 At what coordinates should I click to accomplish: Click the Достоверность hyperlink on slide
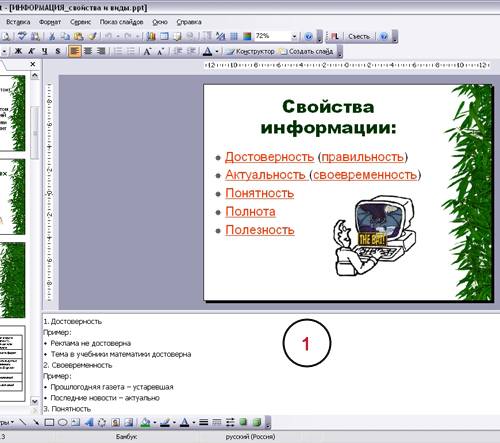pos(269,157)
